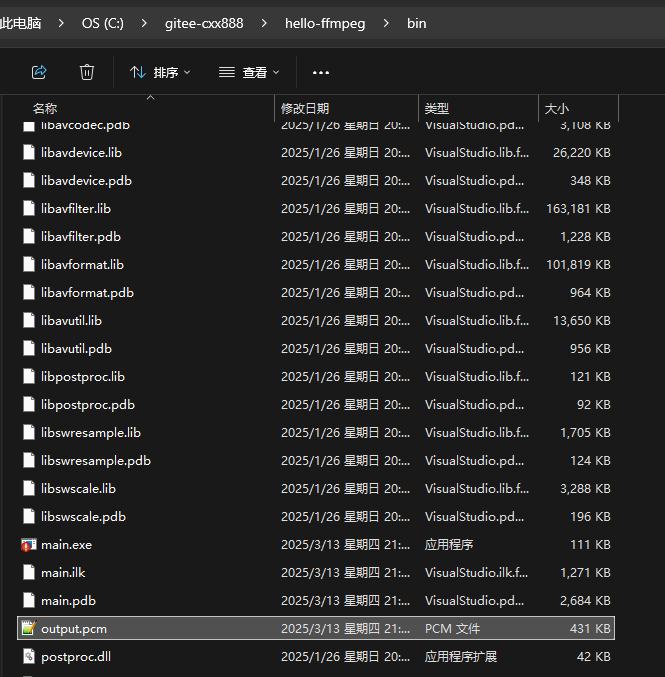This screenshot has width=665, height=677.
Task: Navigate to gitee-cxx888 in breadcrumb
Action: (204, 23)
